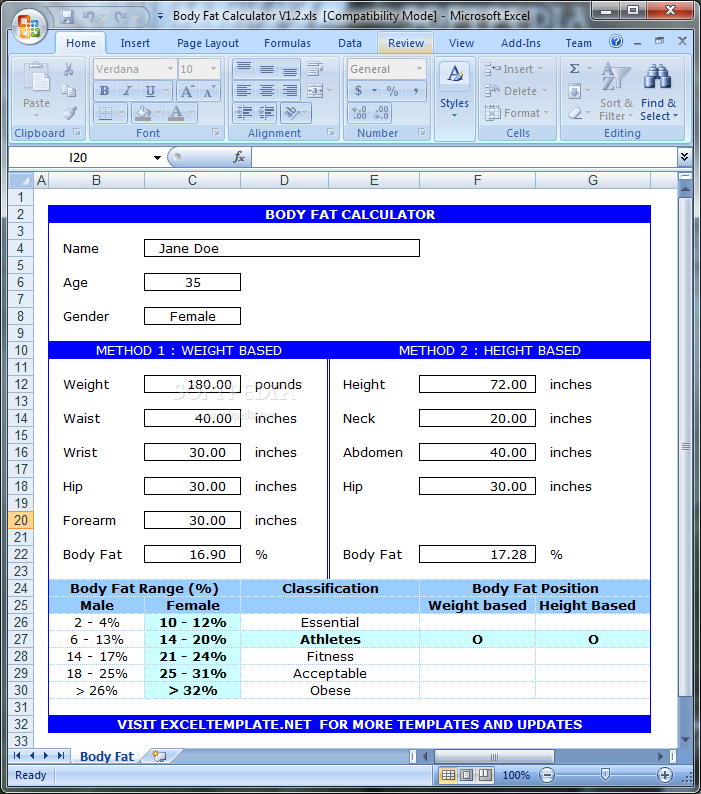Image resolution: width=701 pixels, height=794 pixels.
Task: Click the Insert Function fx icon
Action: pos(239,158)
